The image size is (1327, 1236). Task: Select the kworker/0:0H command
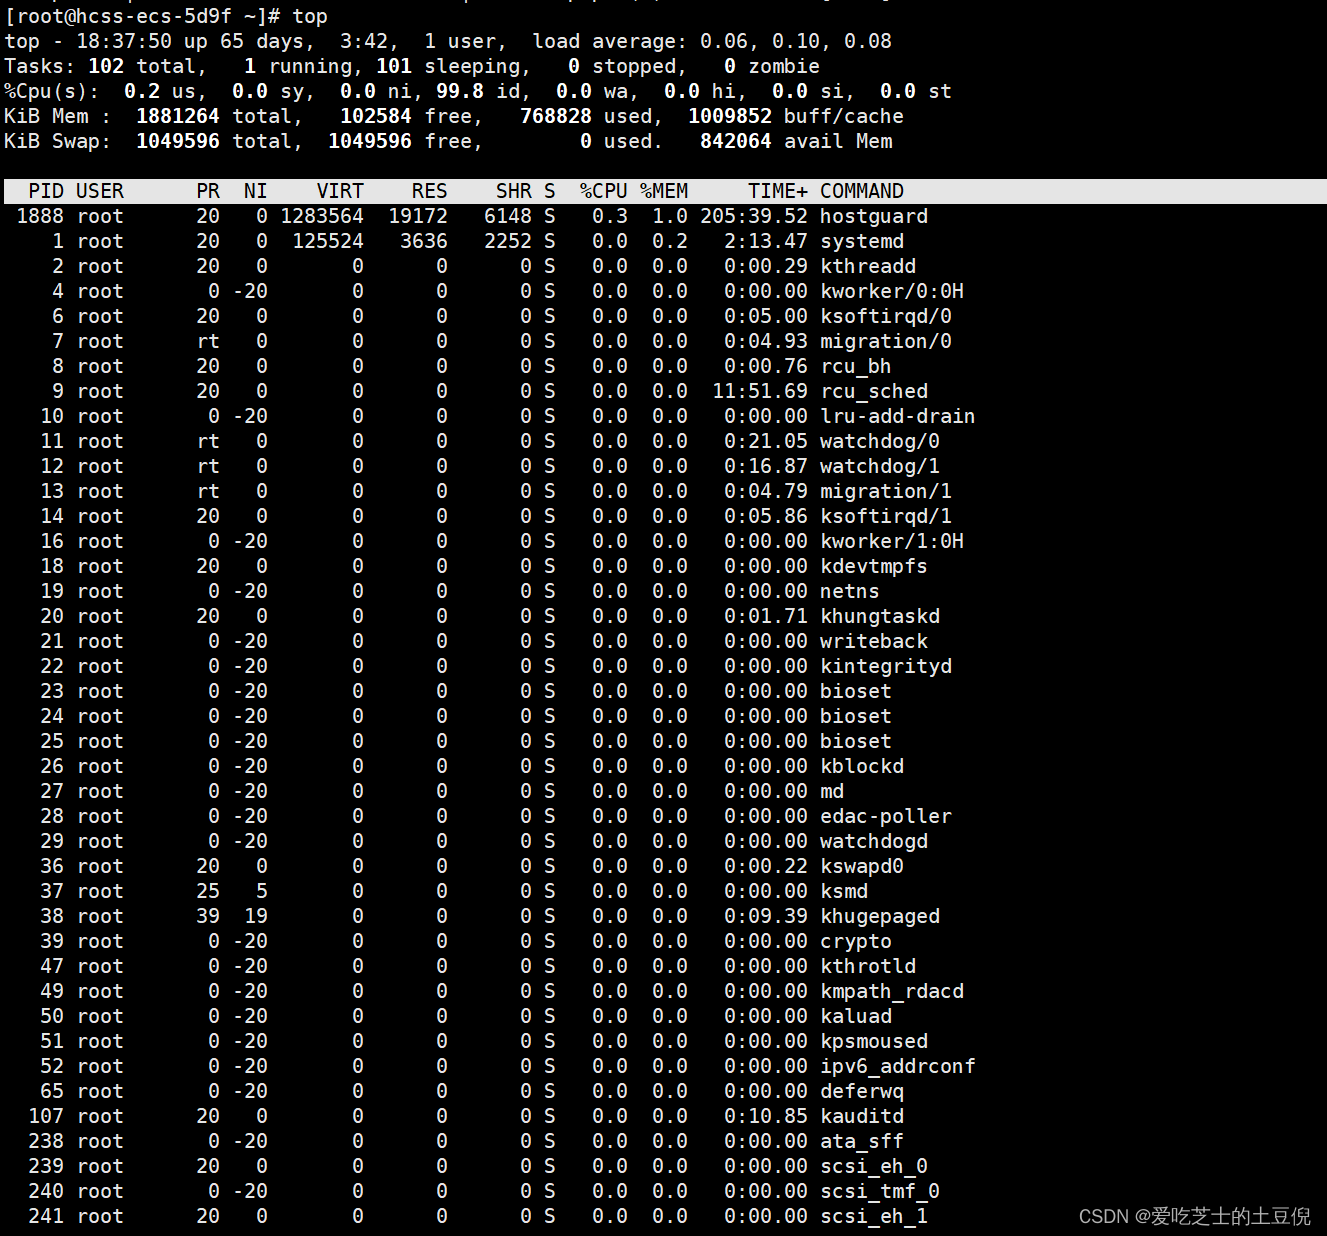point(892,291)
